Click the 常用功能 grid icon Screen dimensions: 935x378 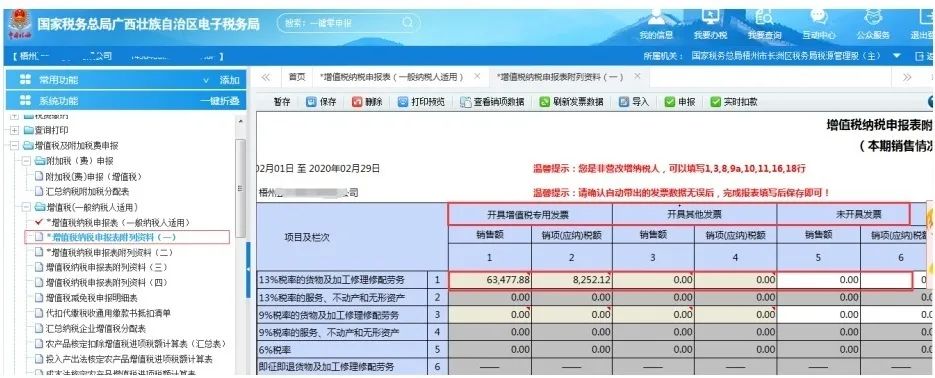tap(25, 80)
